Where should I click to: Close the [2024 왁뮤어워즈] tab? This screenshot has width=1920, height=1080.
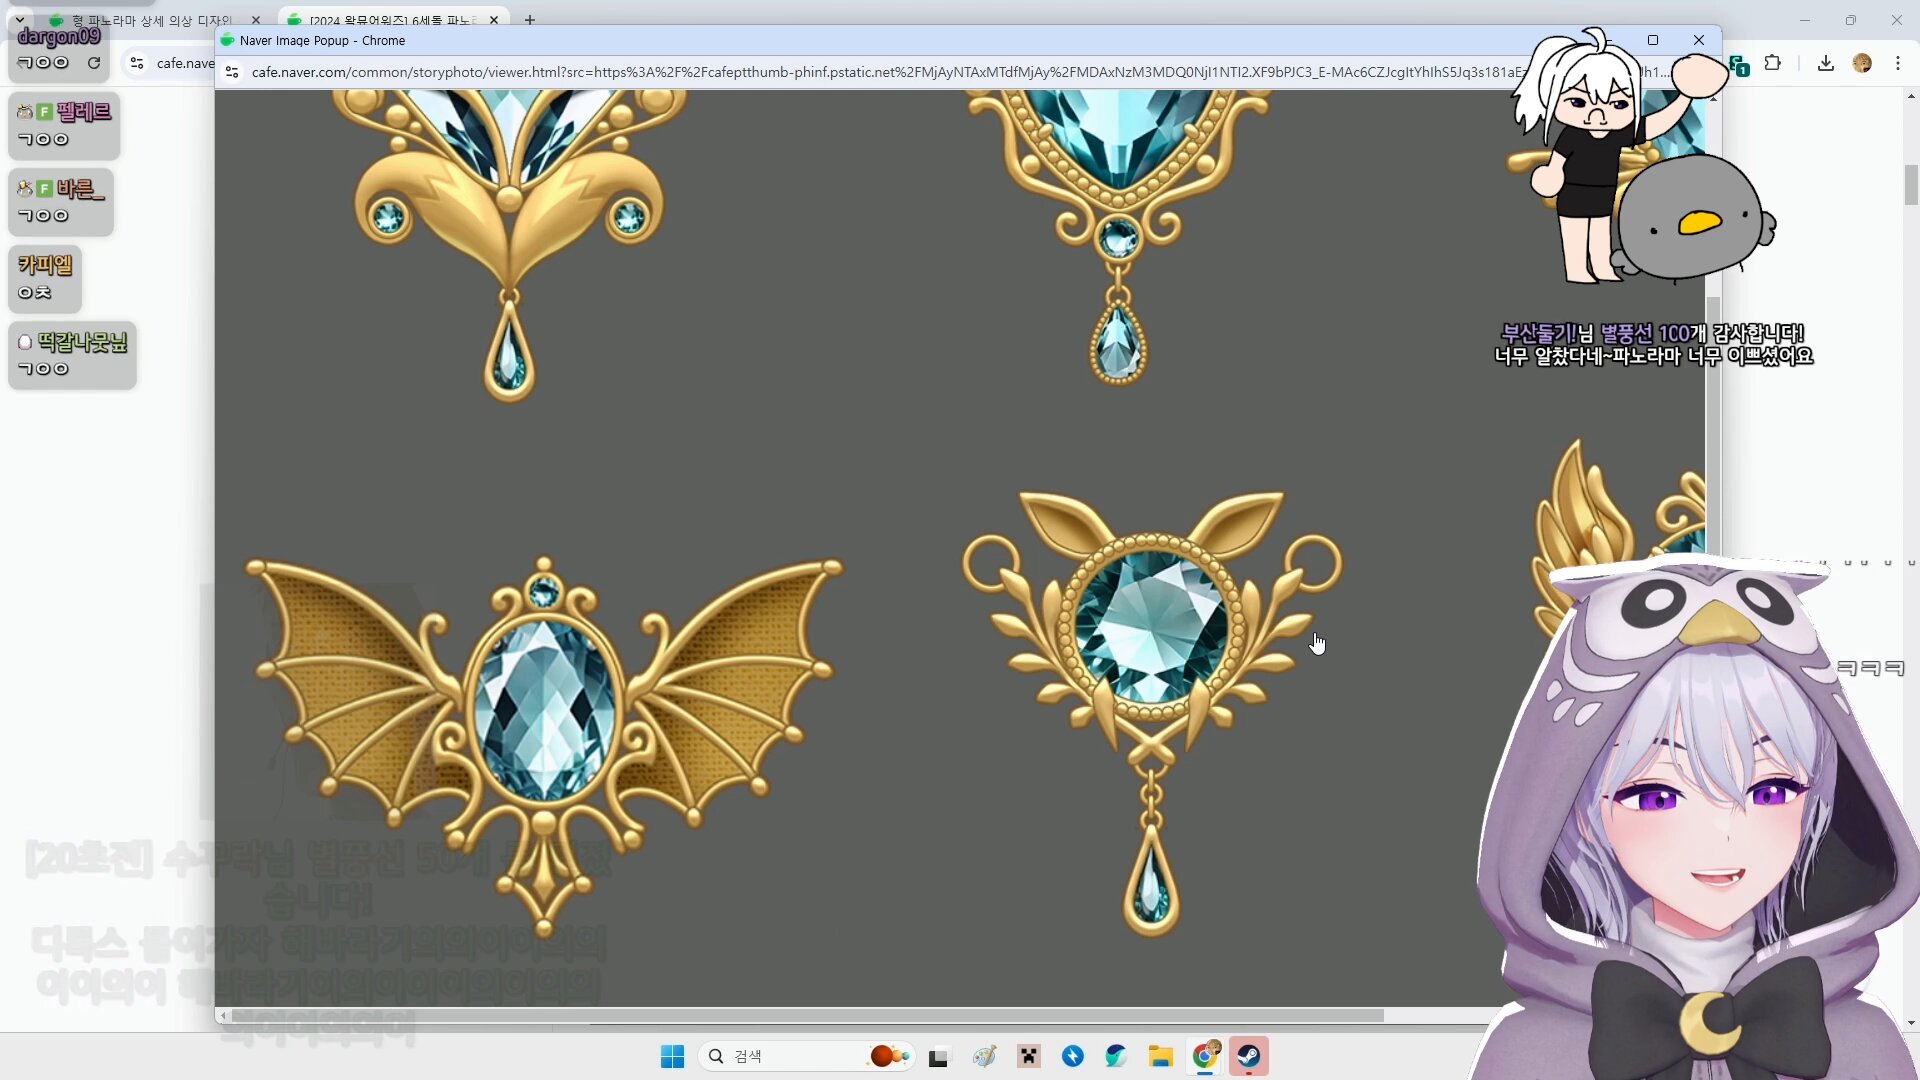494,20
